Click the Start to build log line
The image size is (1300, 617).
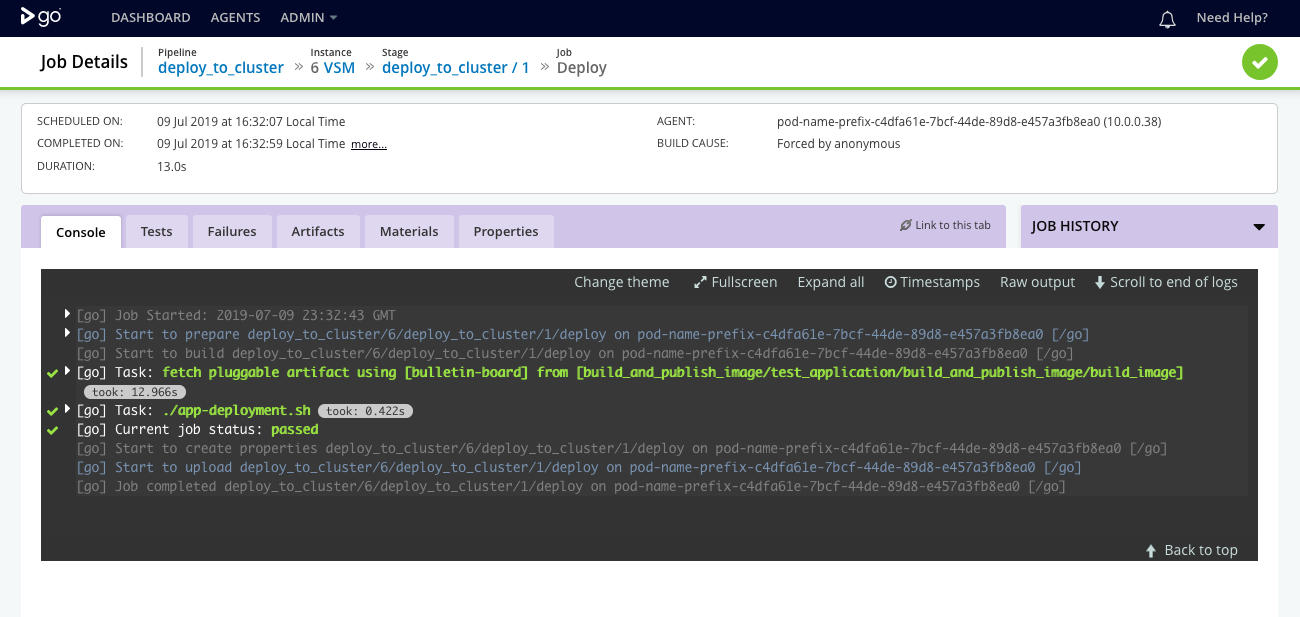[x=575, y=353]
